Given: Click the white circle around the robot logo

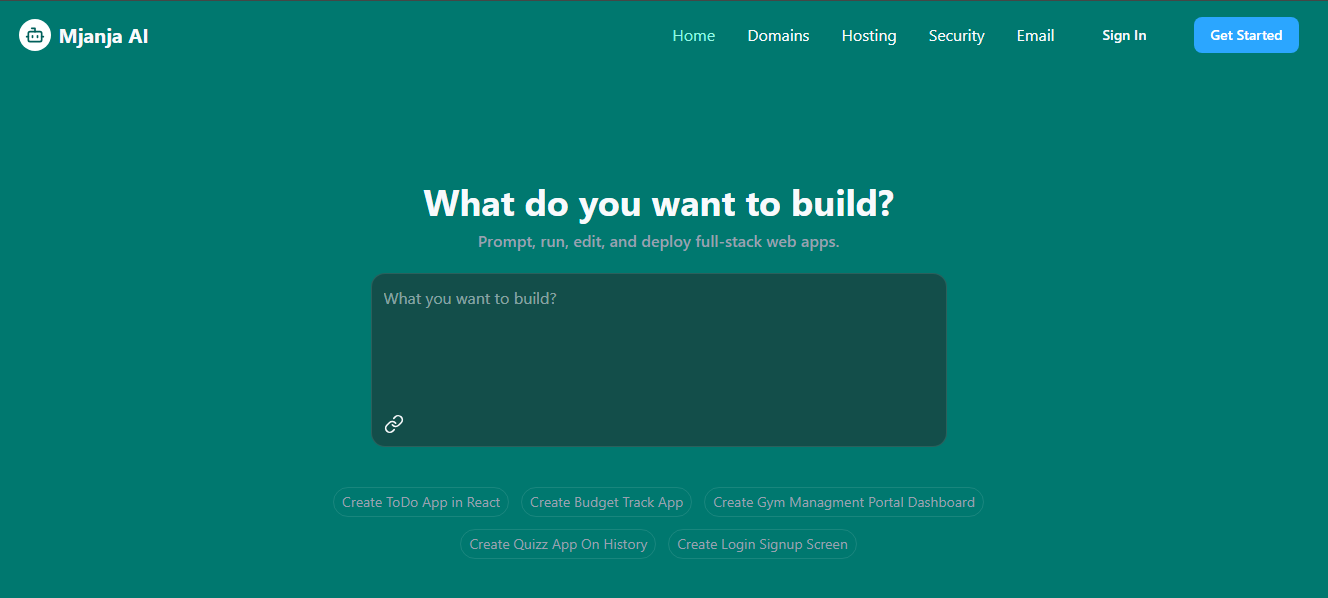Looking at the screenshot, I should tap(34, 35).
